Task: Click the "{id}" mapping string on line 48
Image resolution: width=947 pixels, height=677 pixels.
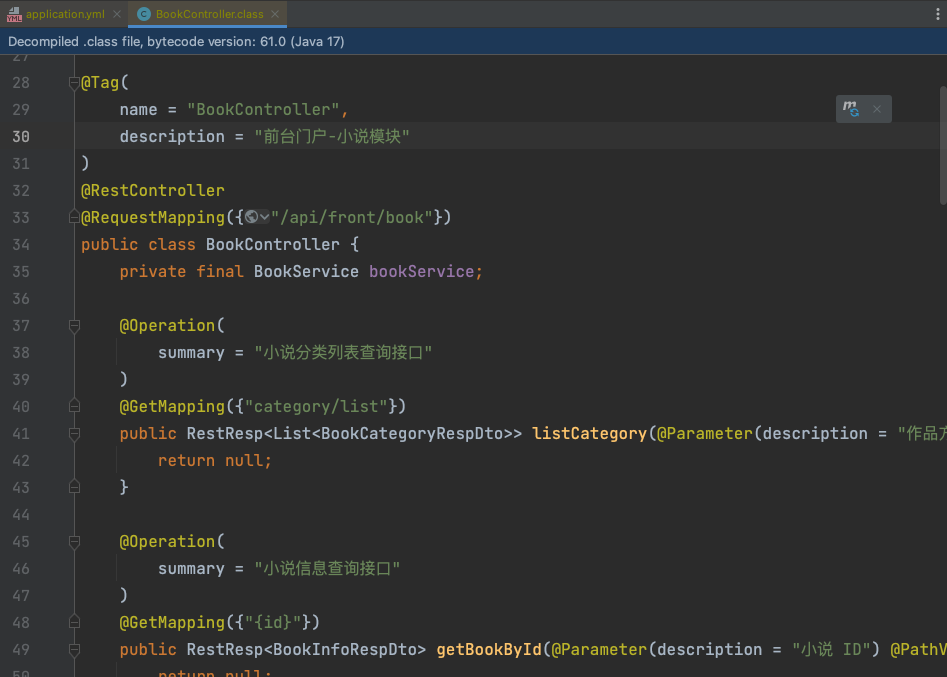Action: (273, 623)
